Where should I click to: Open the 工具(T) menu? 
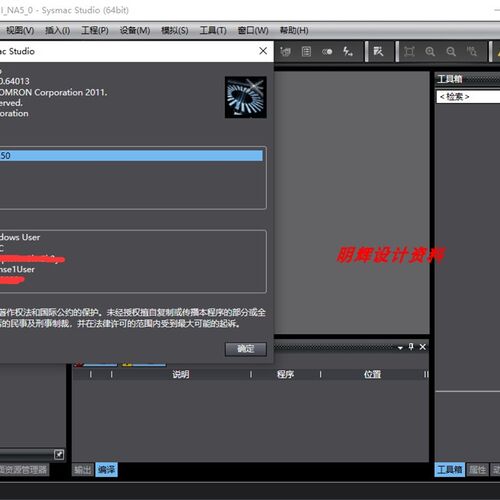(x=213, y=31)
